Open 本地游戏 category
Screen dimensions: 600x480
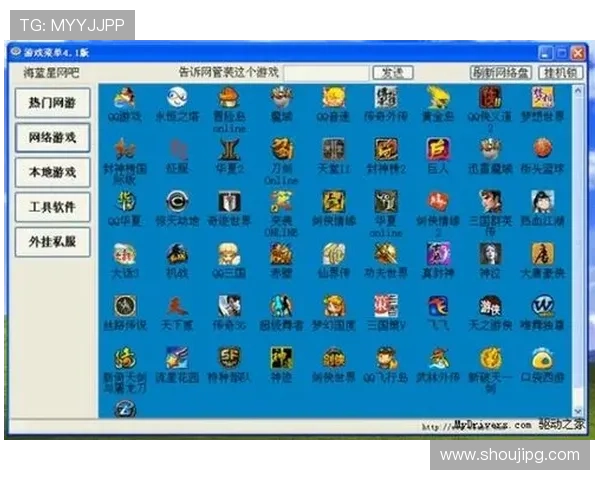coord(53,172)
